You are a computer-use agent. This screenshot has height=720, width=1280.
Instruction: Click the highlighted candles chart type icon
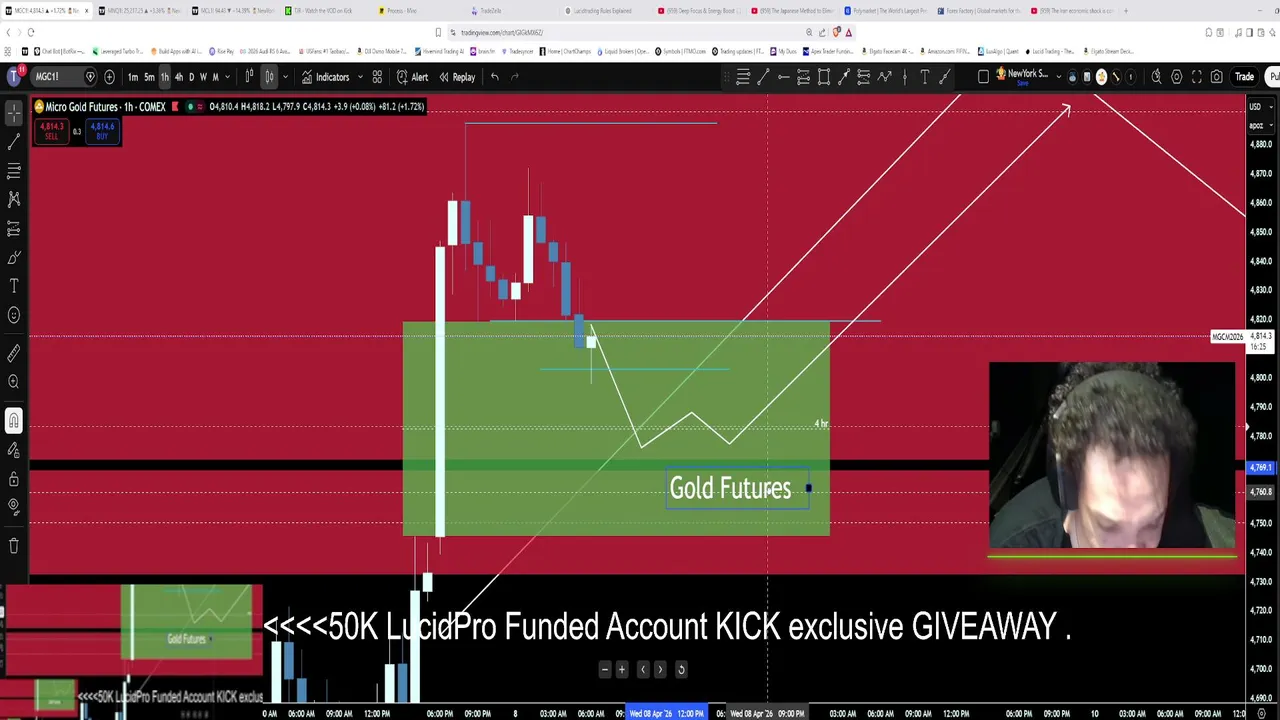coord(269,77)
